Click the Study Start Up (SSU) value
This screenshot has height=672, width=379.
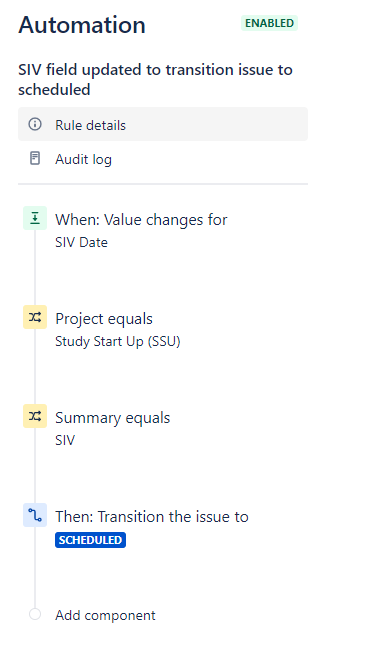(118, 342)
